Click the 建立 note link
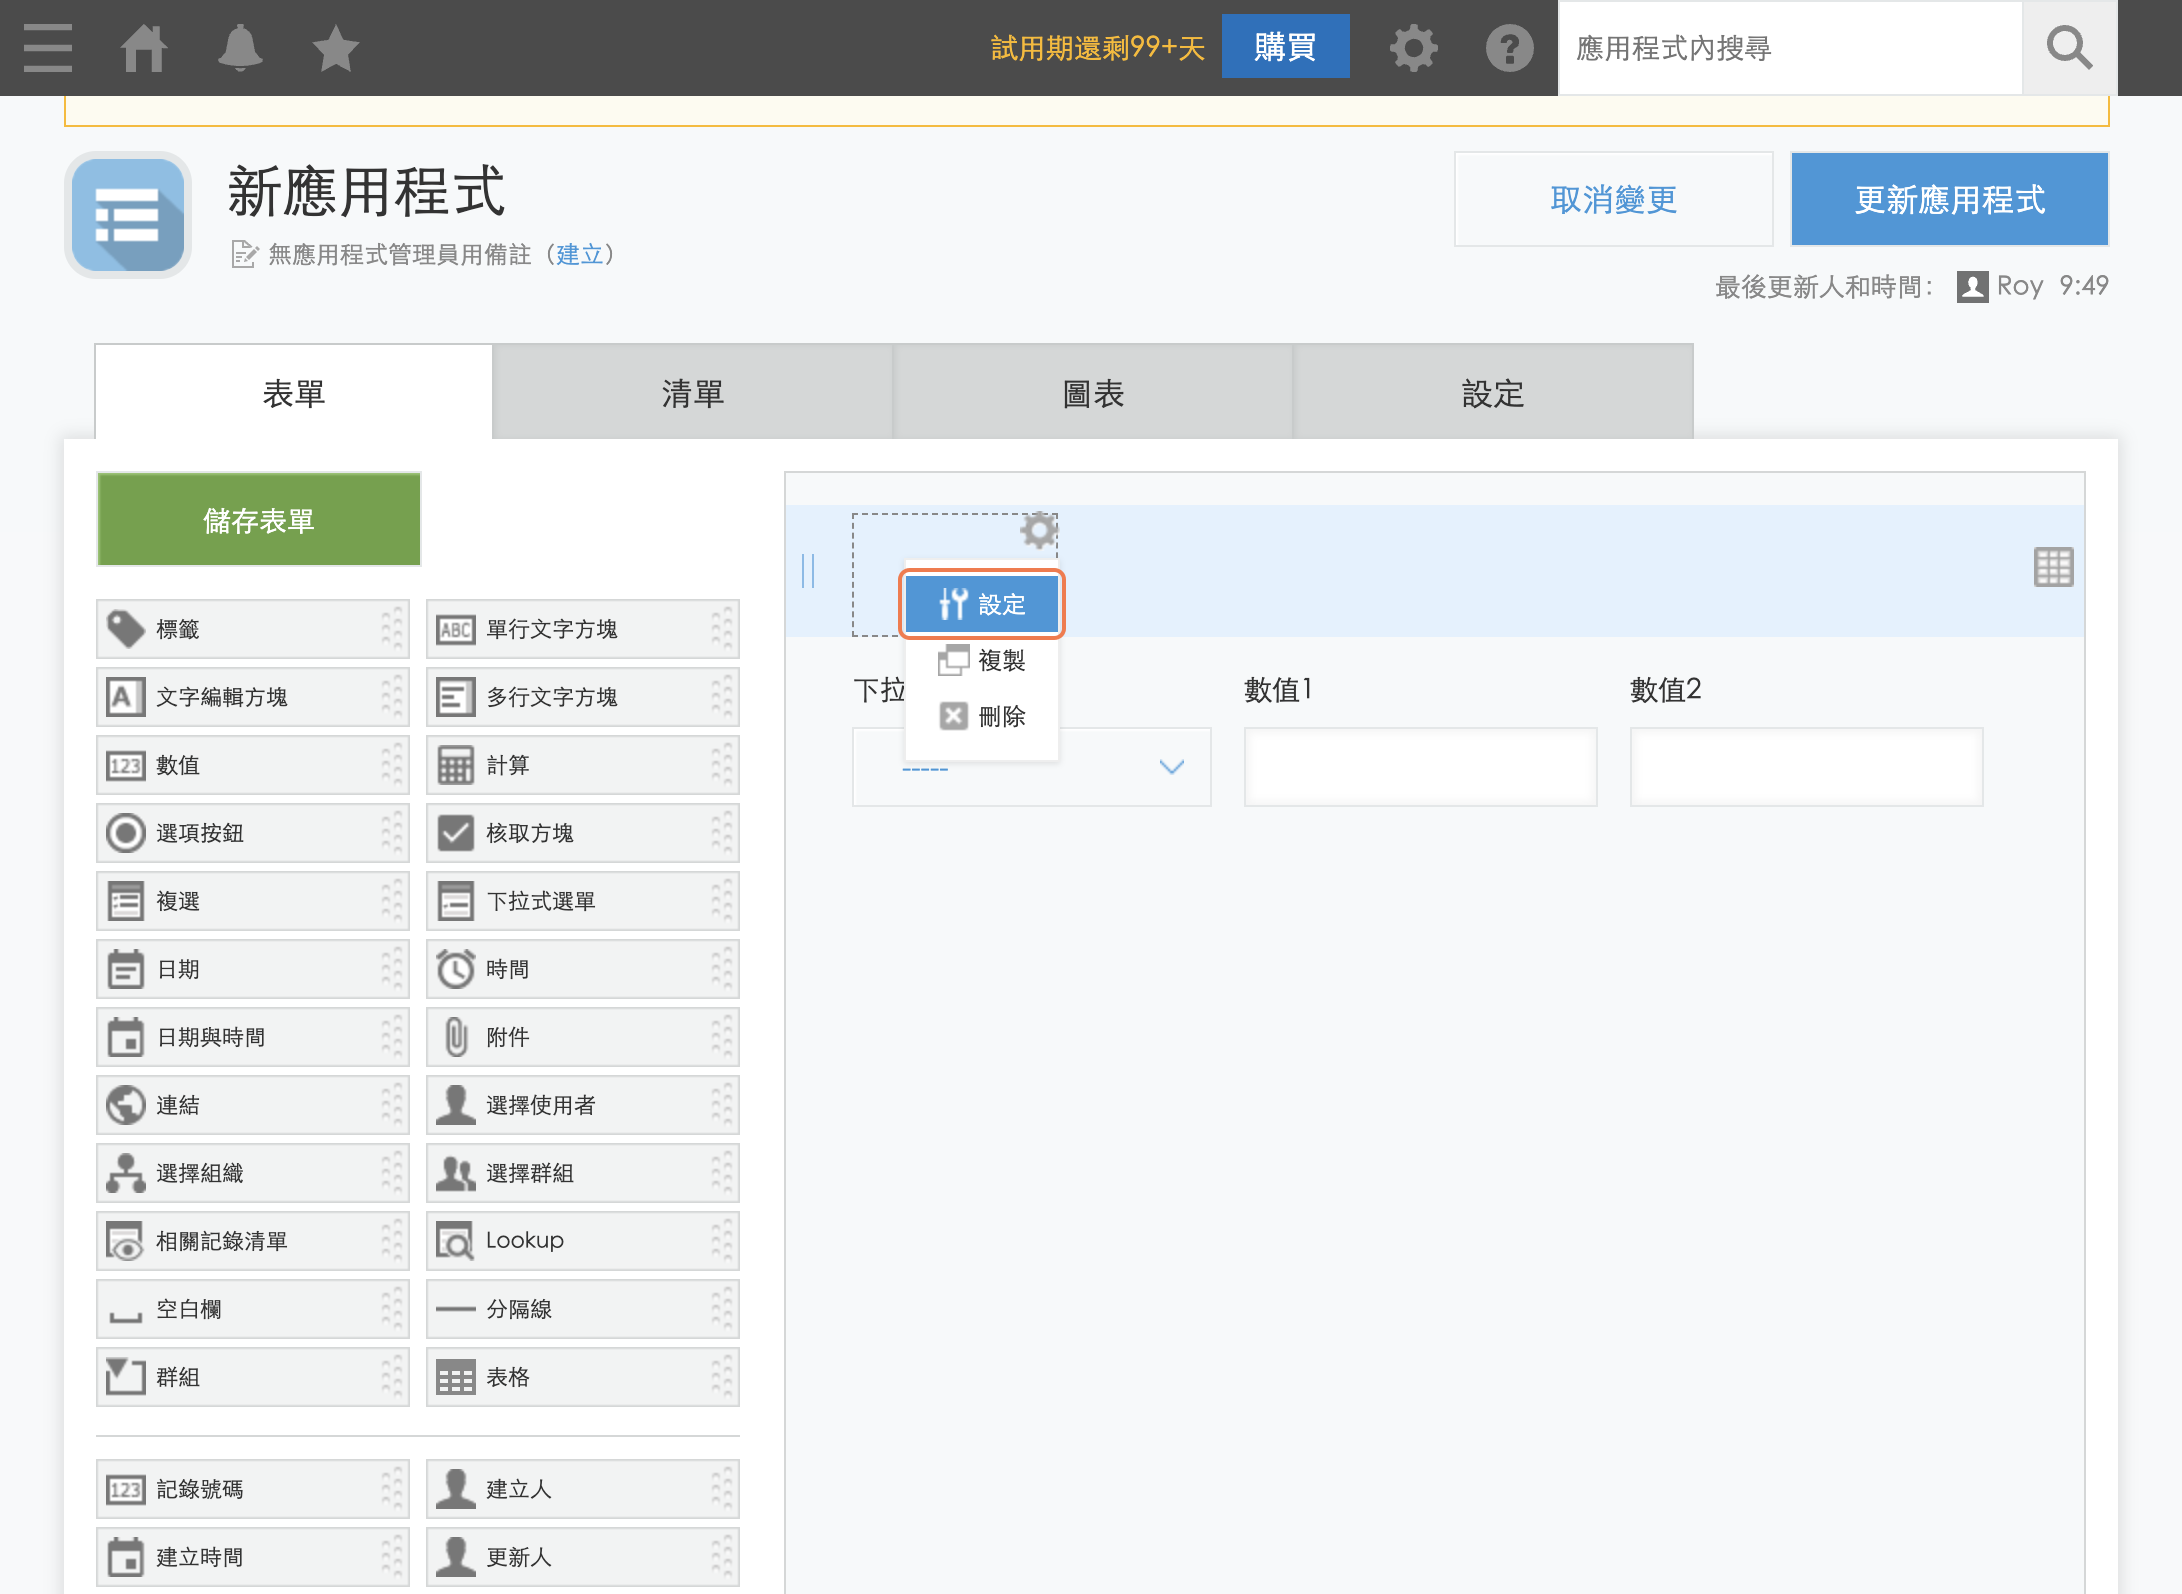2182x1594 pixels. tap(580, 254)
